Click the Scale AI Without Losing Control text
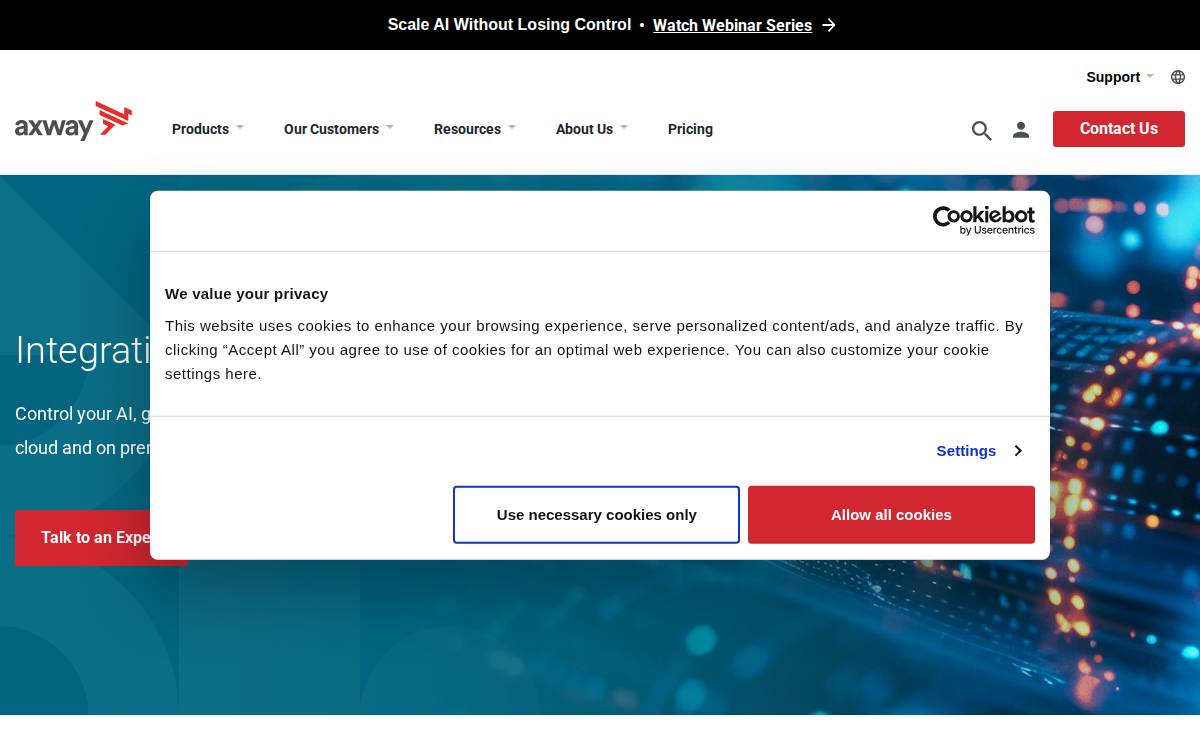Image resolution: width=1200 pixels, height=750 pixels. click(x=509, y=25)
